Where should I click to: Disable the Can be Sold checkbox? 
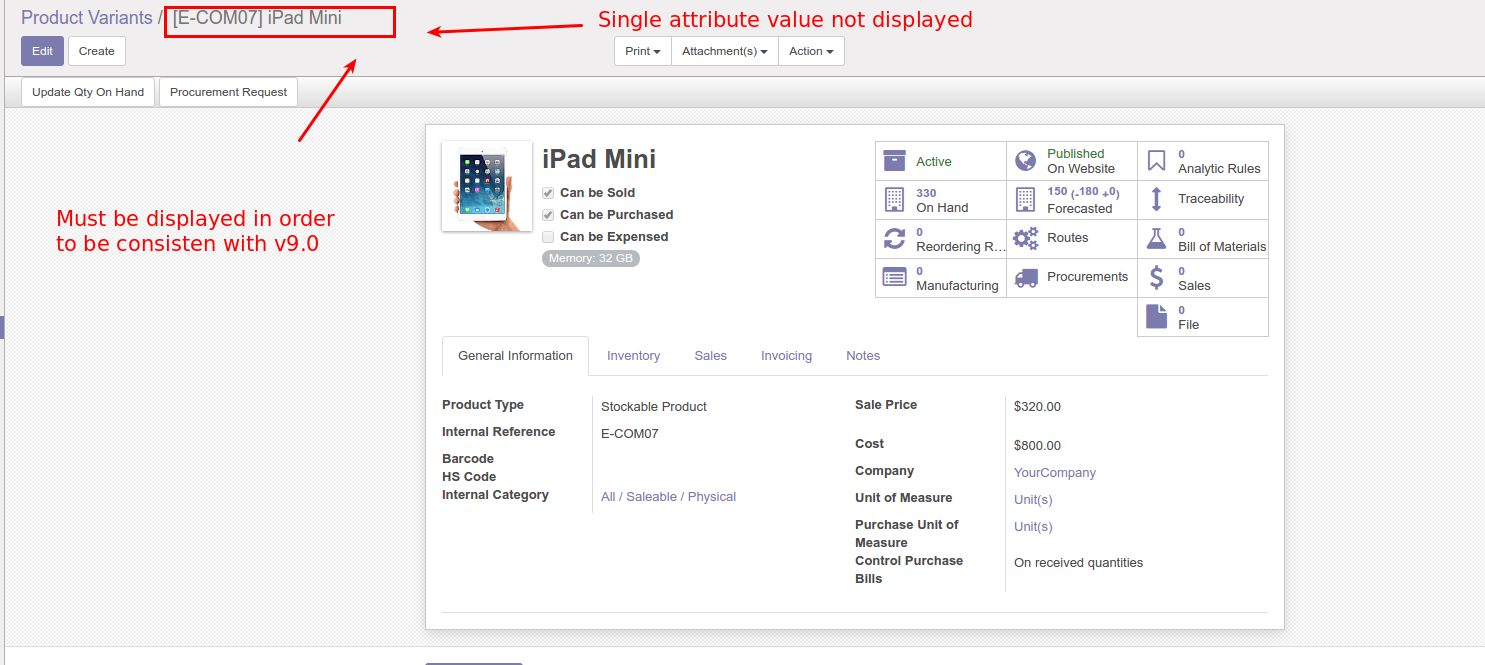click(x=548, y=192)
